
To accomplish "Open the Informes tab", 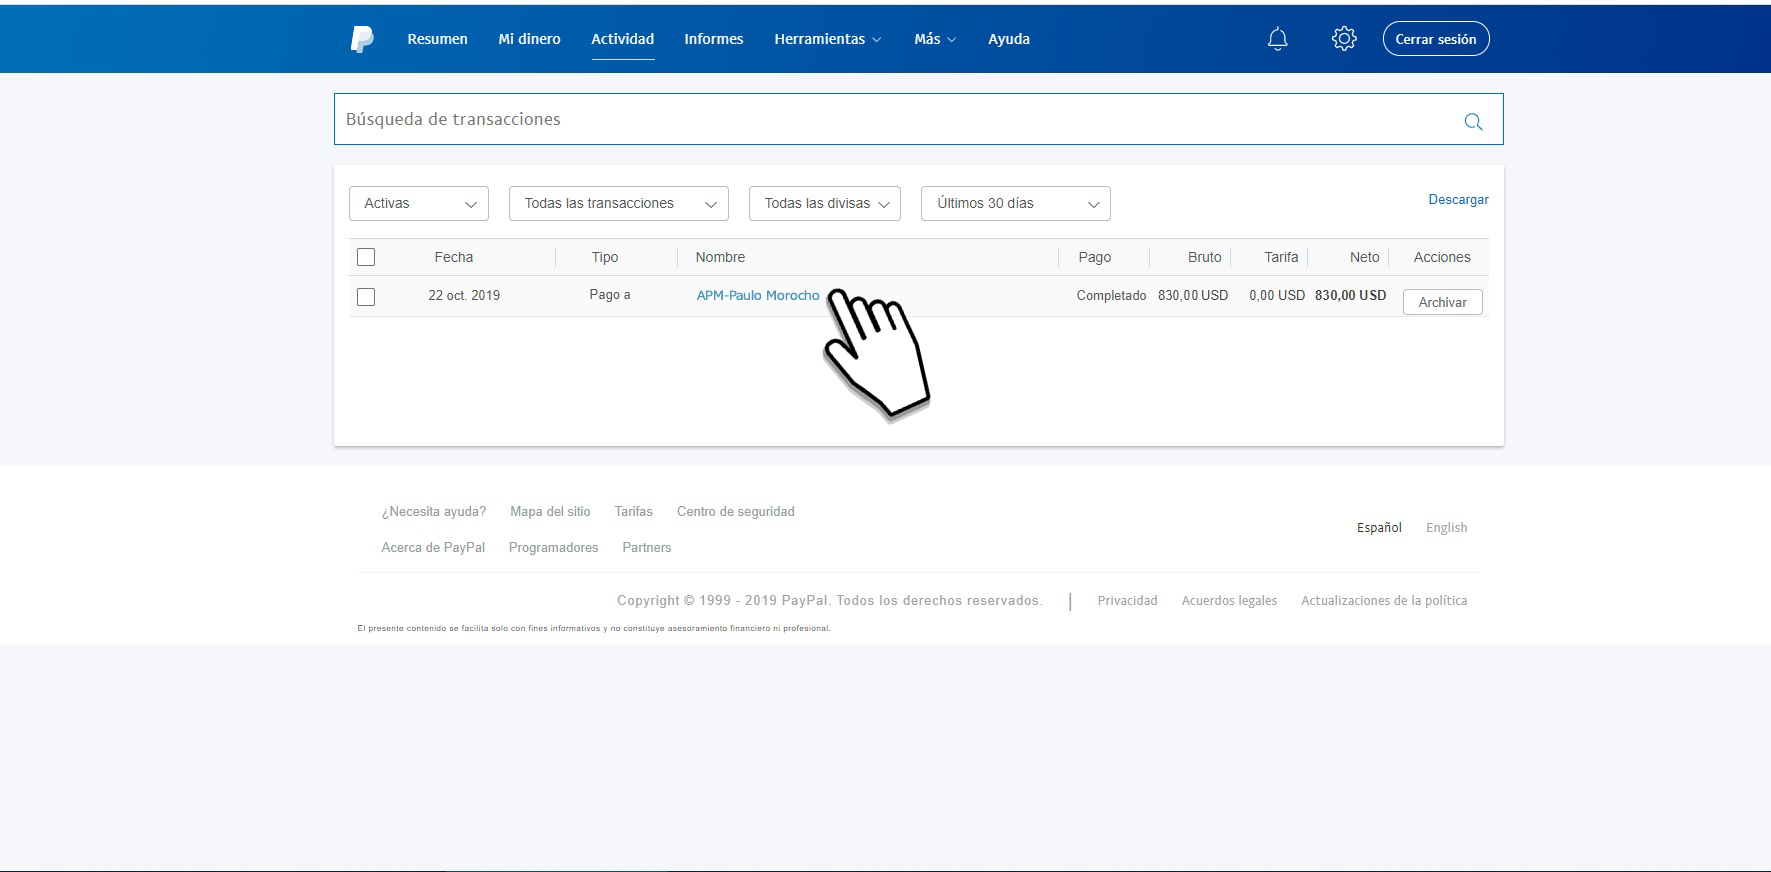I will [714, 39].
